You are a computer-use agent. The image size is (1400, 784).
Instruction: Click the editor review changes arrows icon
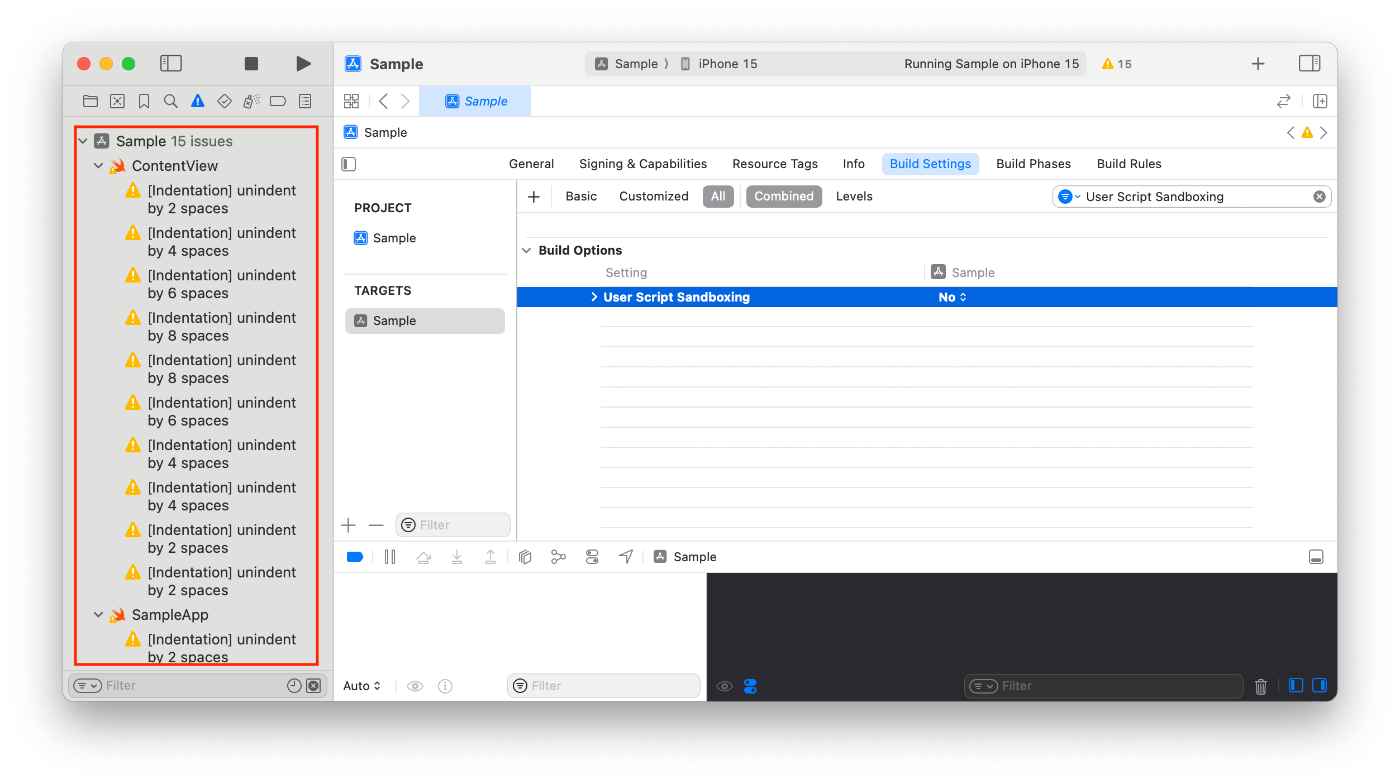click(1284, 101)
